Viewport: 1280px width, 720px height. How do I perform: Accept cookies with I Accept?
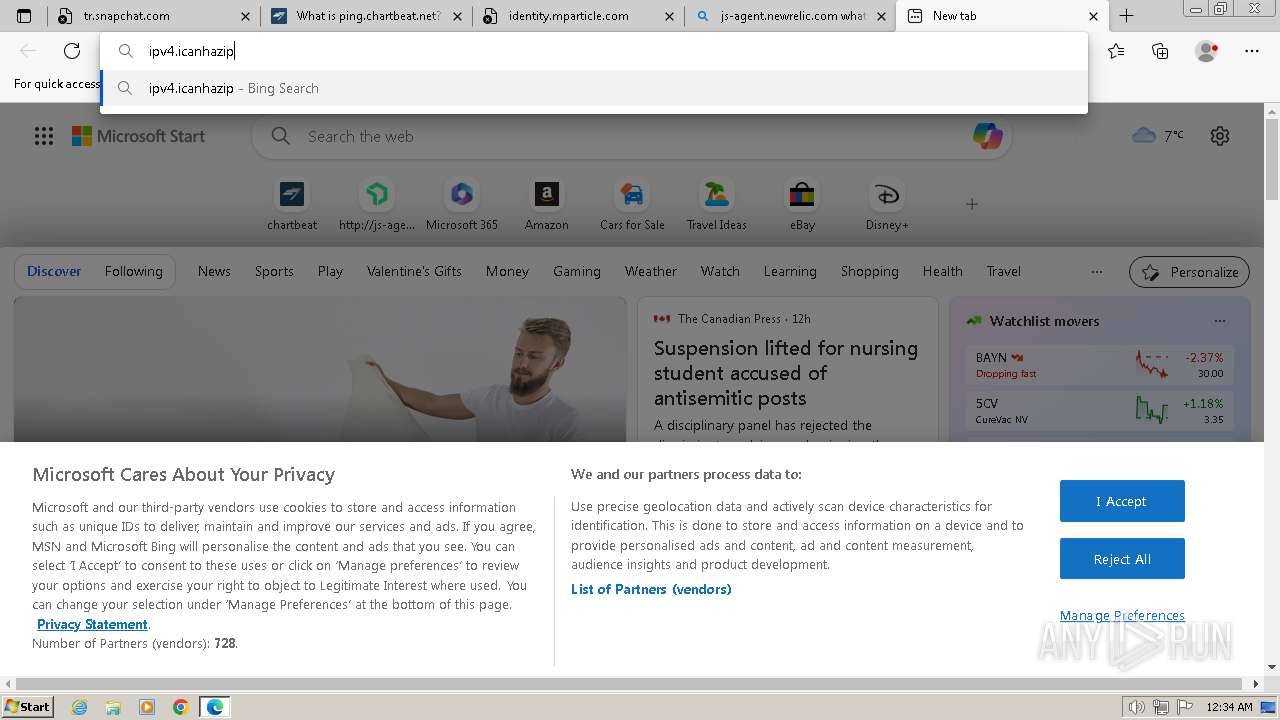(x=1122, y=501)
